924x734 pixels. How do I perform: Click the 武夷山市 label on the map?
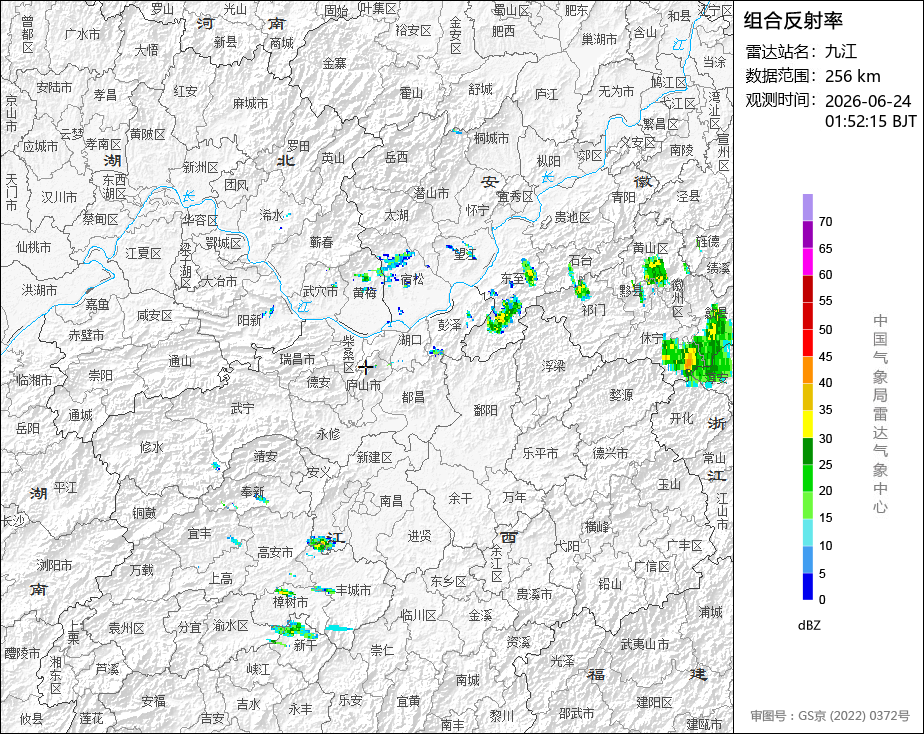[x=645, y=644]
